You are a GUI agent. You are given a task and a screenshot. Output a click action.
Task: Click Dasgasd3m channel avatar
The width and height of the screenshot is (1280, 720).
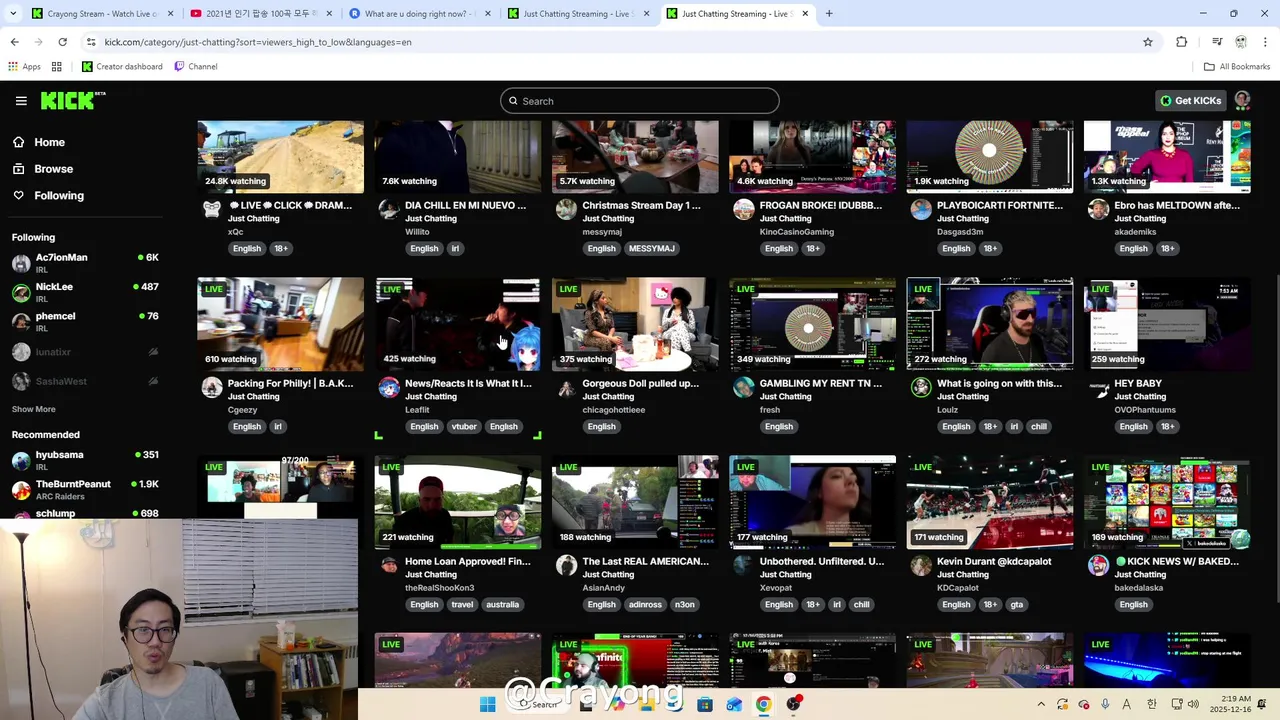coord(921,209)
